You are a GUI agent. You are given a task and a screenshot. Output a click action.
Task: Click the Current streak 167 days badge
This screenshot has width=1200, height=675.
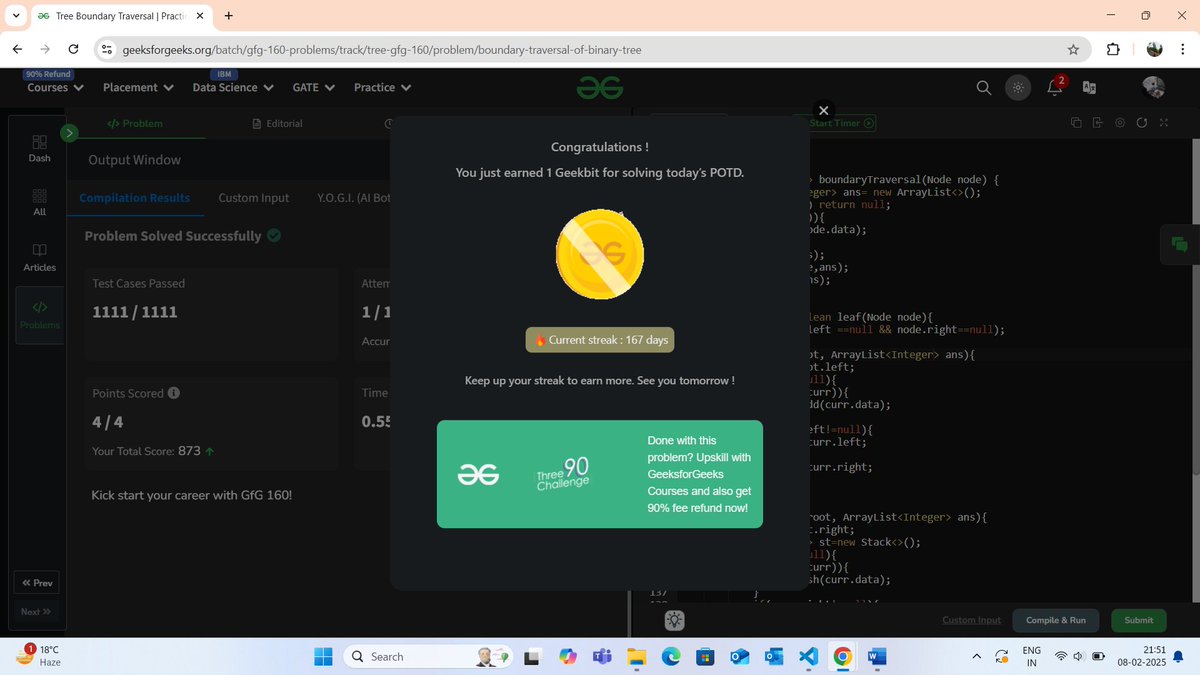click(600, 340)
